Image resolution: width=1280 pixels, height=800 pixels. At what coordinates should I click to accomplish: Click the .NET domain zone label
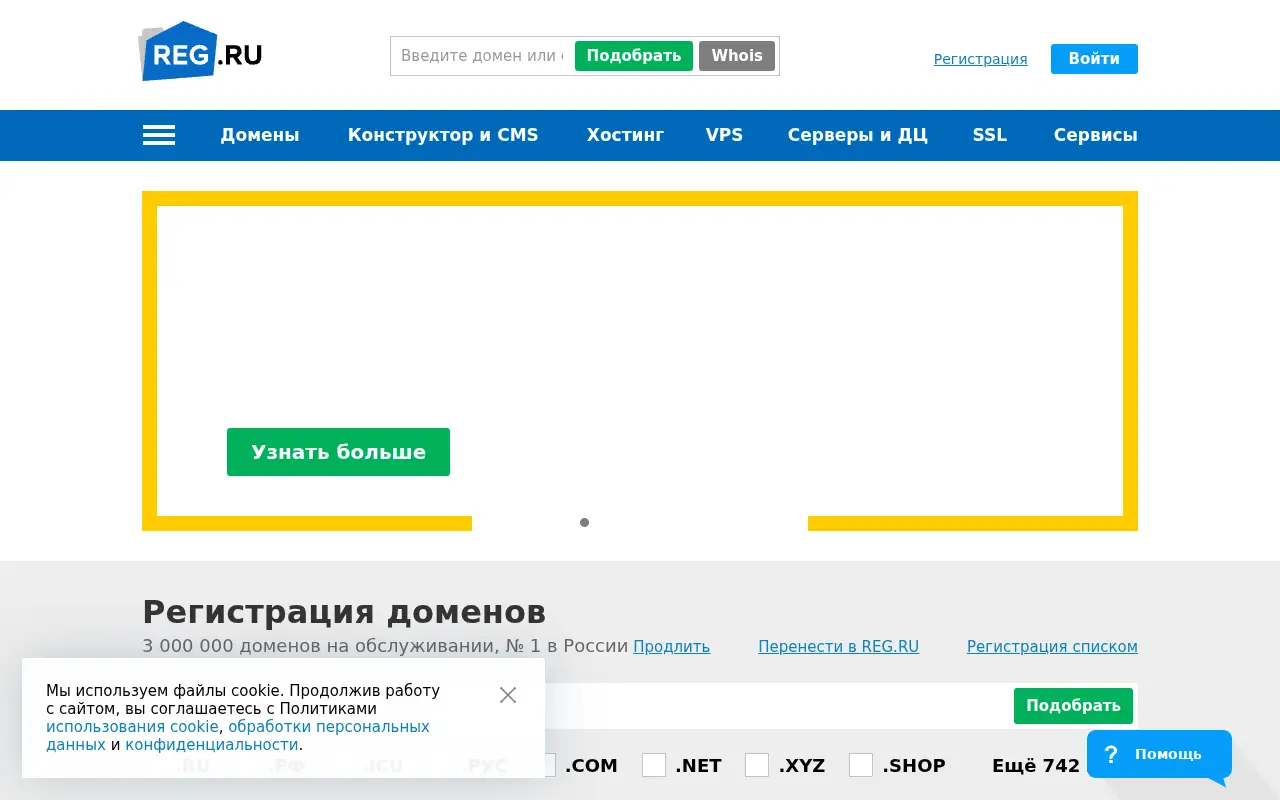pos(698,766)
